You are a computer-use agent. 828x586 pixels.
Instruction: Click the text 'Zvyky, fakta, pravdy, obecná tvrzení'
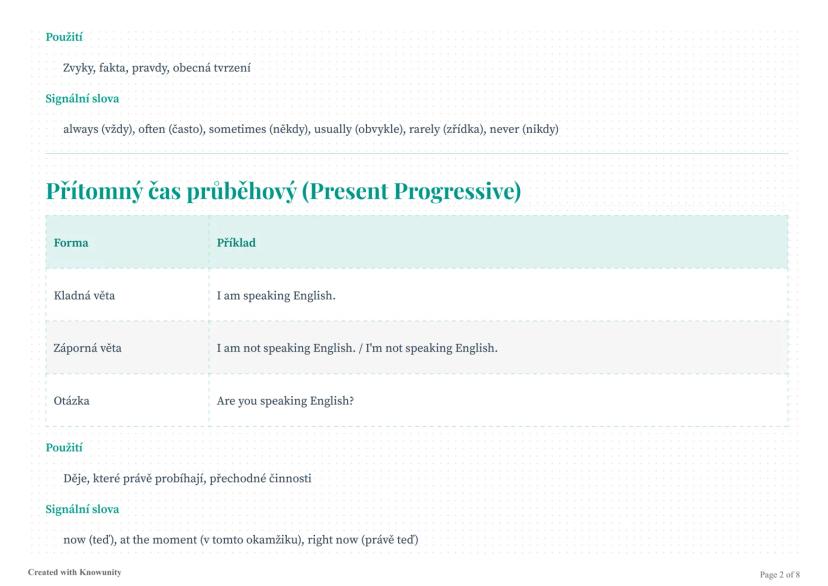(156, 68)
